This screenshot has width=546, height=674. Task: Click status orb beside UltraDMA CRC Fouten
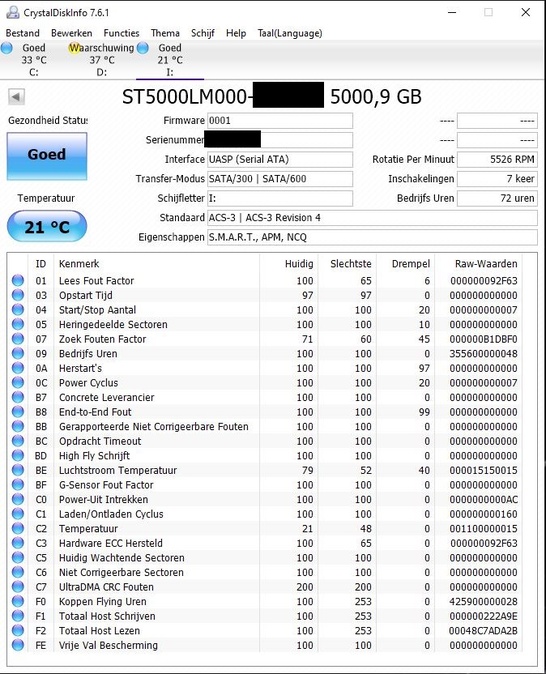pos(18,587)
